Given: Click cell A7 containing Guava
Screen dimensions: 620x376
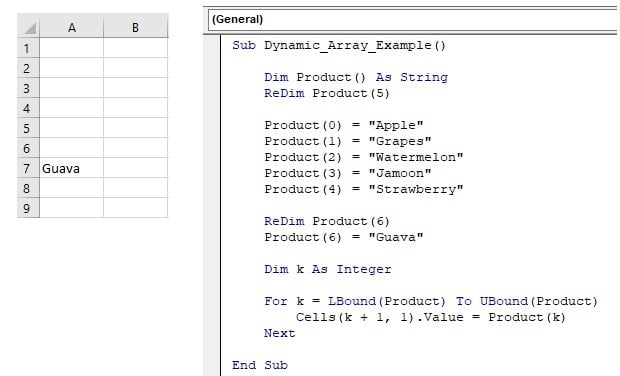Looking at the screenshot, I should [72, 168].
